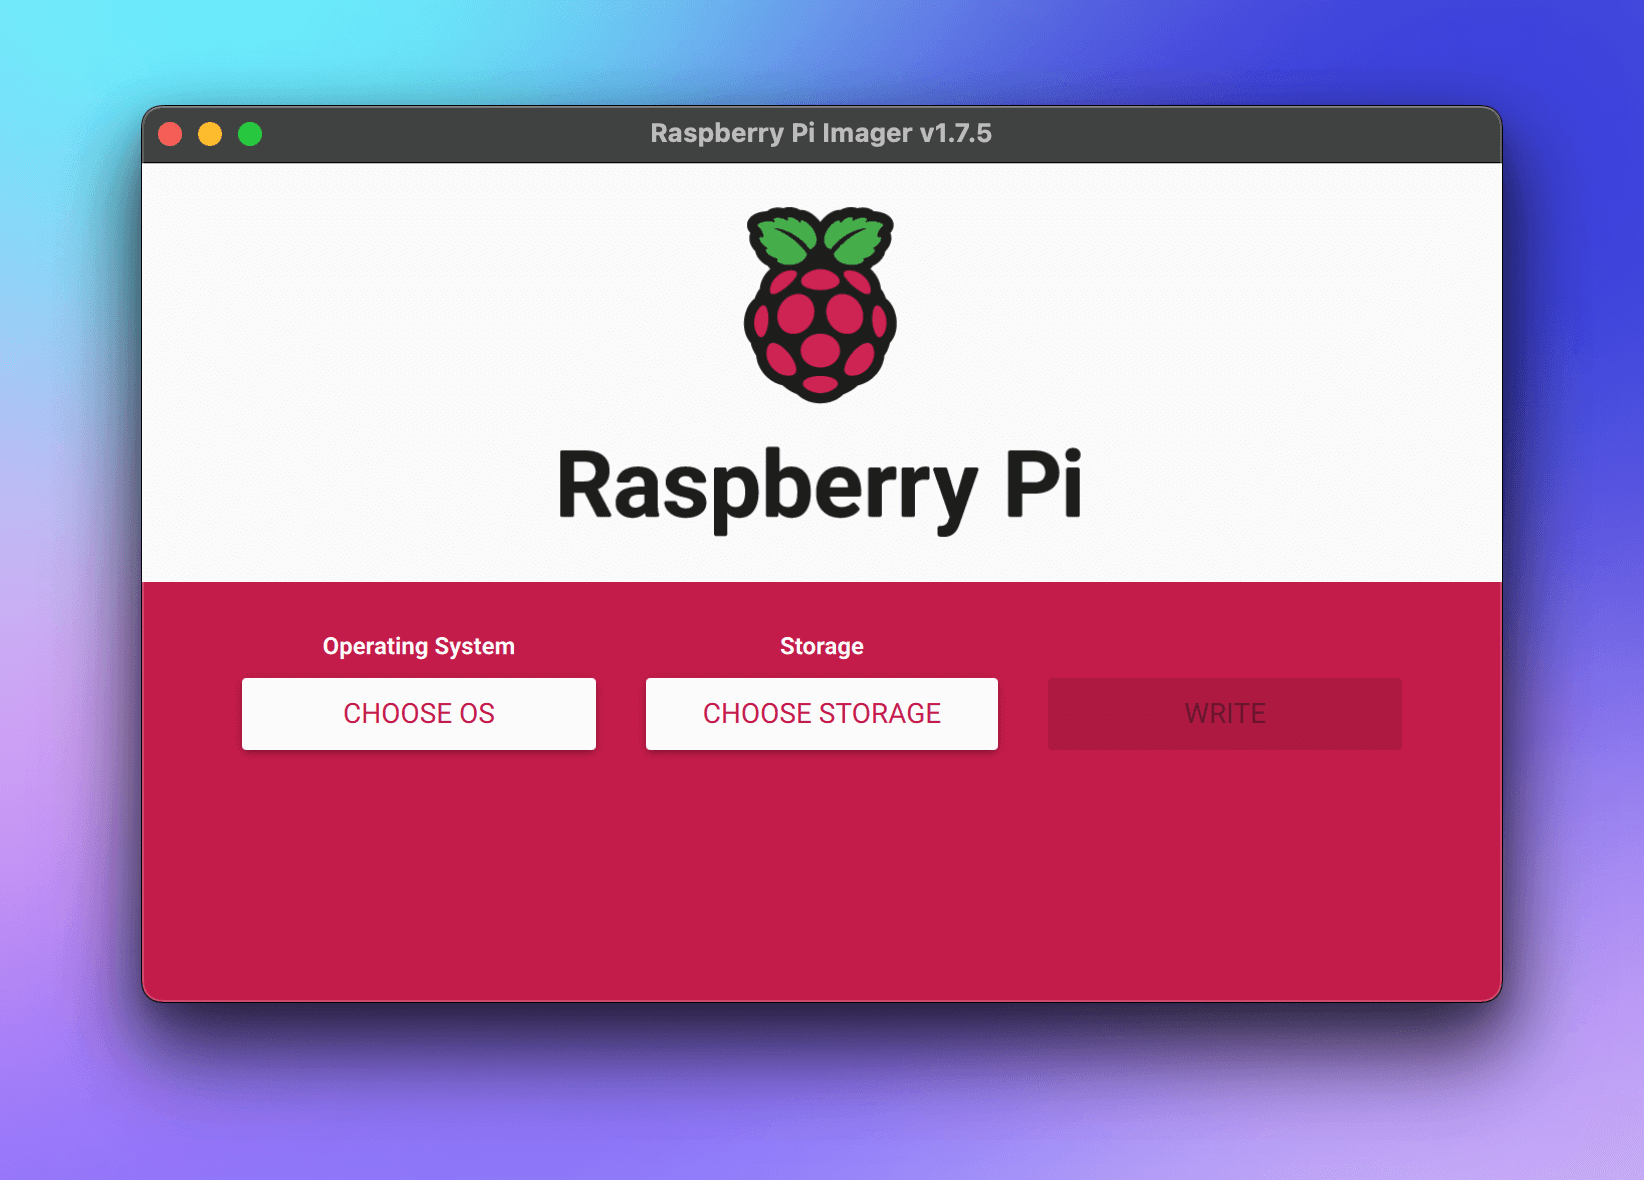Click the 'Storage' label

pos(822,646)
